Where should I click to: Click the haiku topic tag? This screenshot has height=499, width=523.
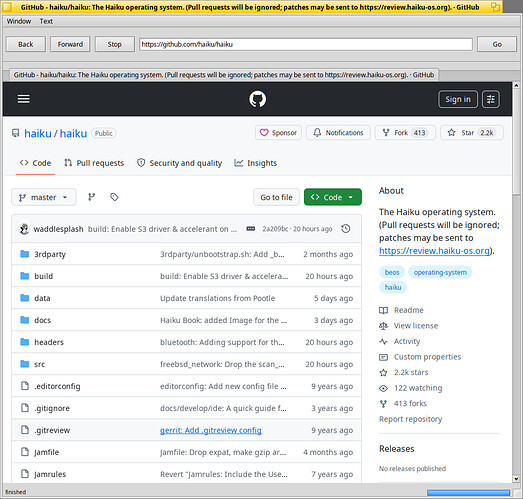[393, 287]
